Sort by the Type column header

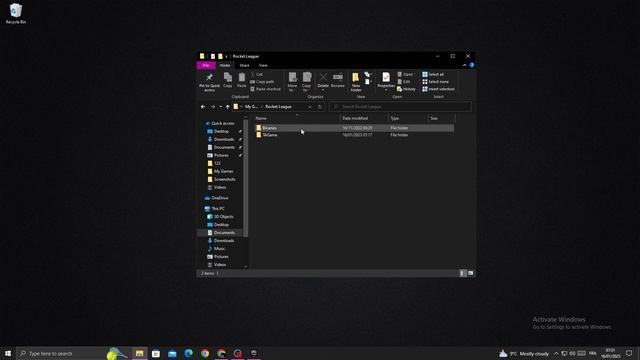[x=408, y=118]
